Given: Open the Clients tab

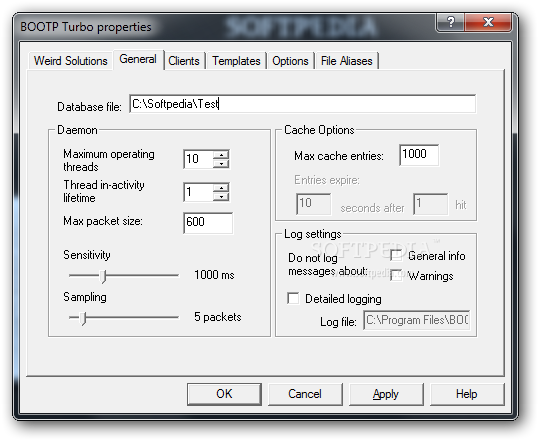Looking at the screenshot, I should click(184, 61).
